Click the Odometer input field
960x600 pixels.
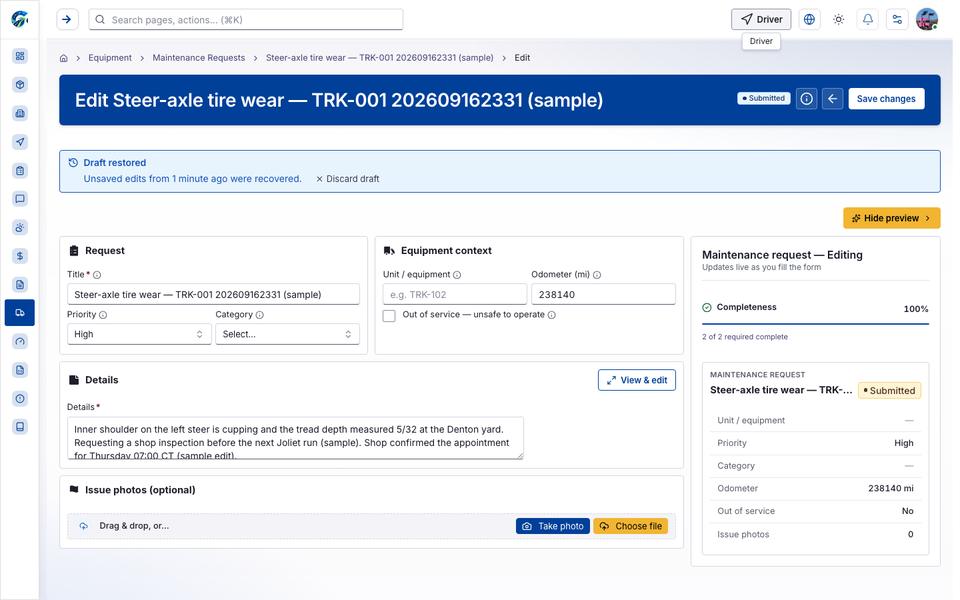[603, 294]
